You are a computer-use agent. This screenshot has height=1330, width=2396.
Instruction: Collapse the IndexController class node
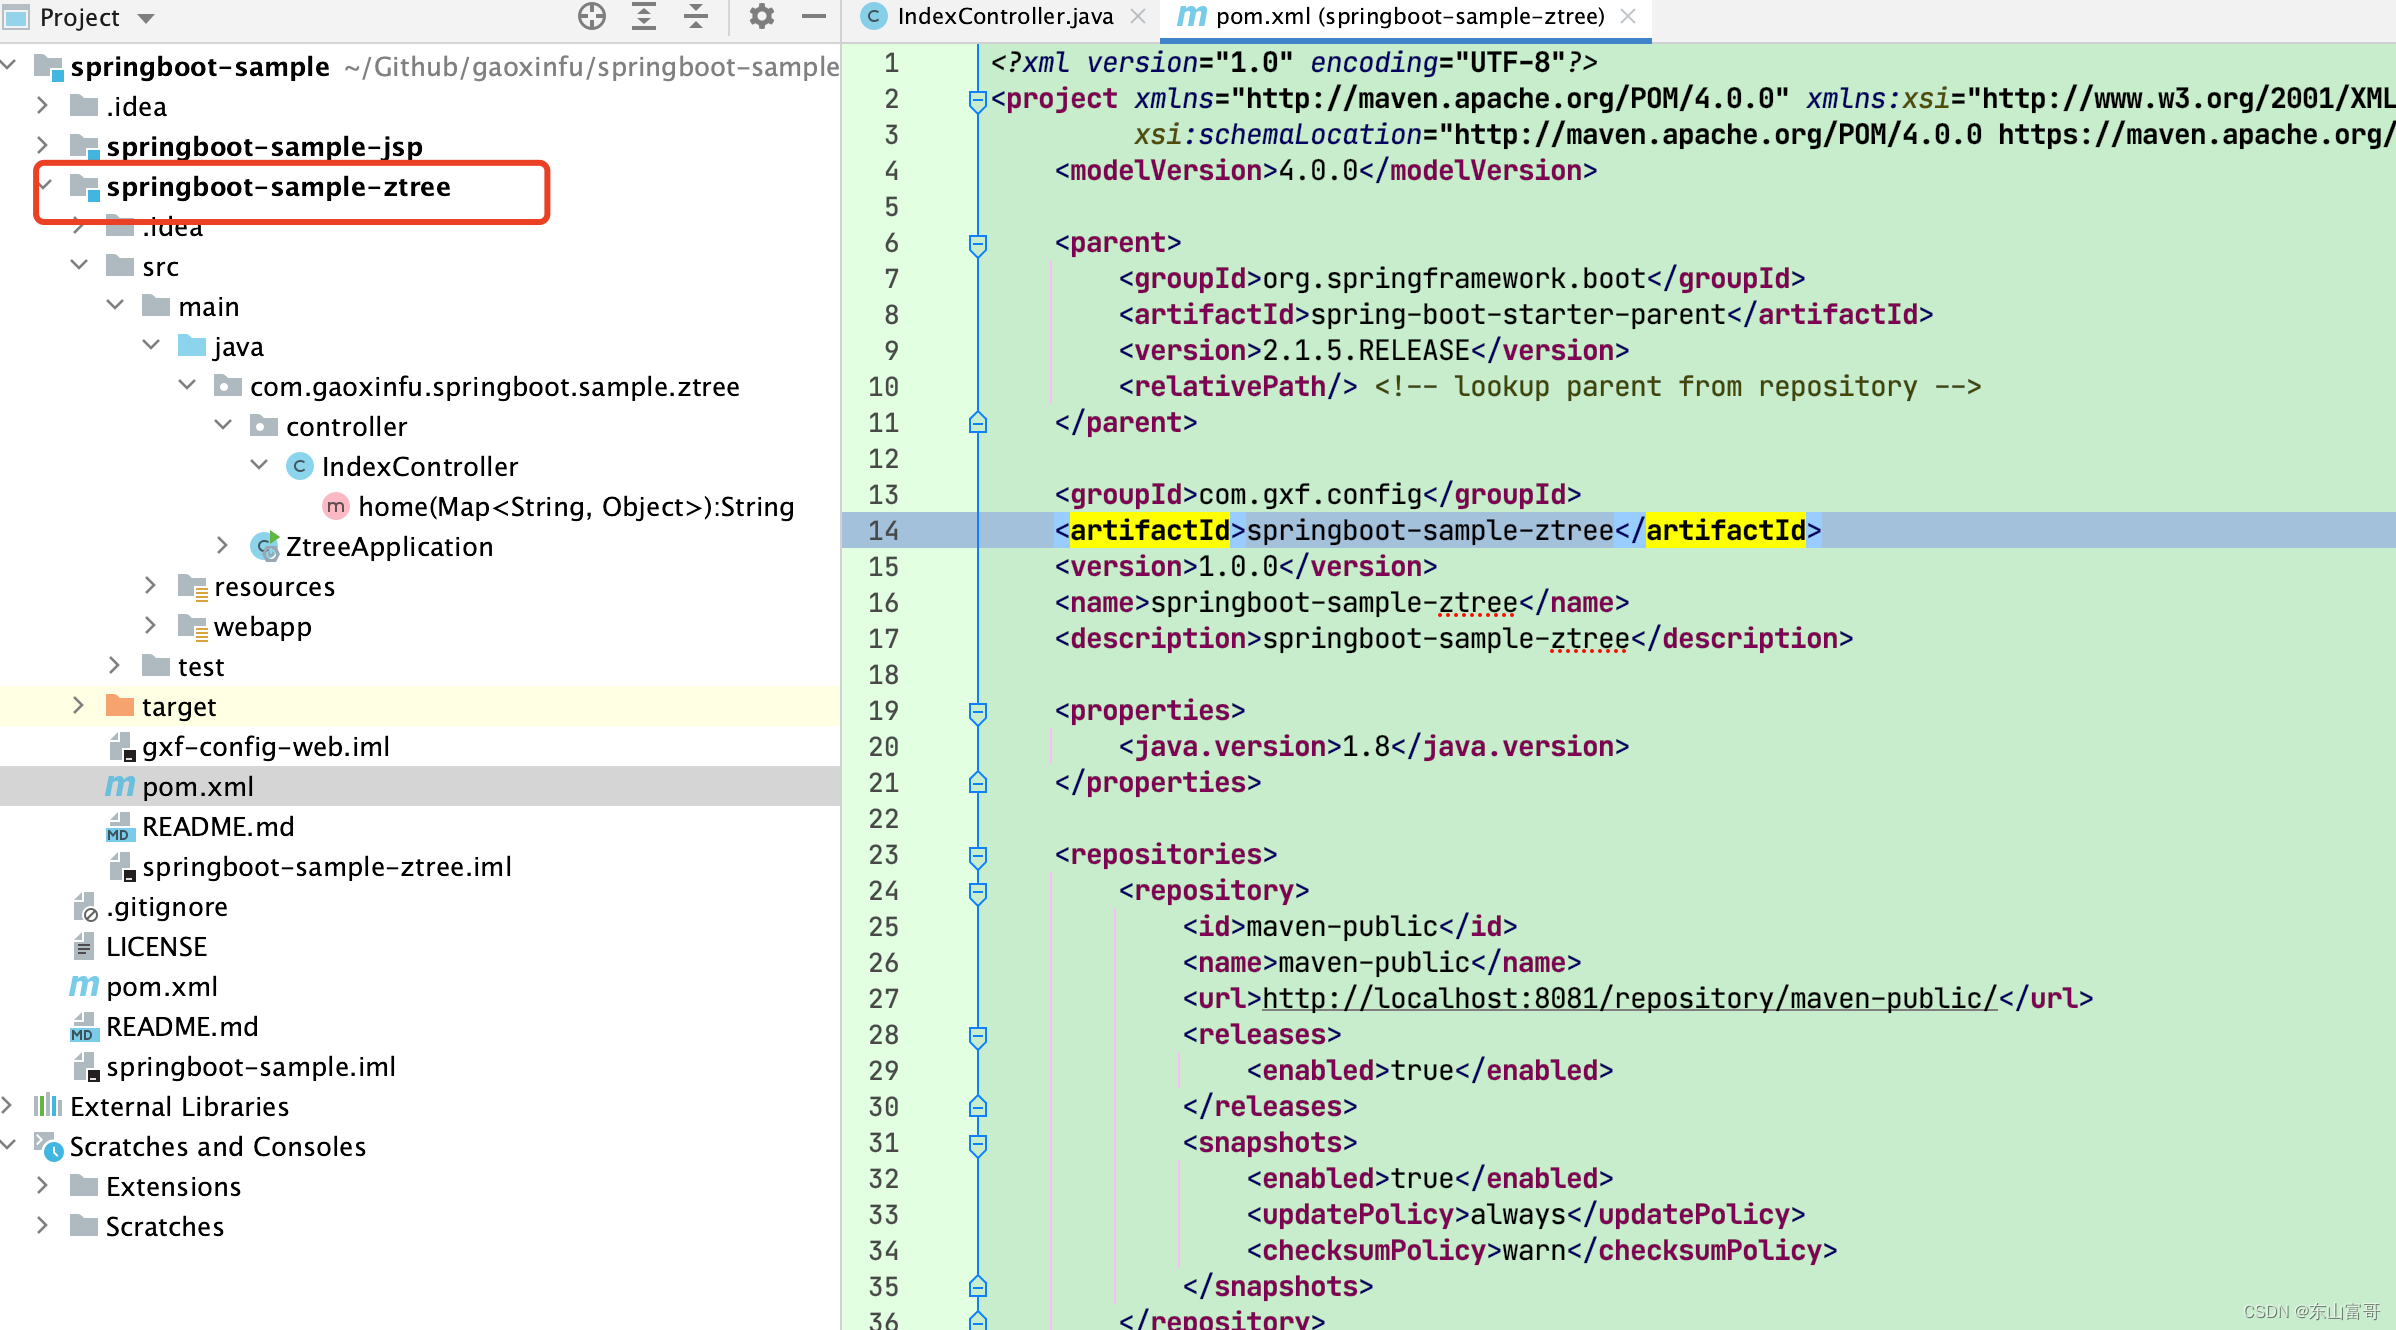point(259,465)
